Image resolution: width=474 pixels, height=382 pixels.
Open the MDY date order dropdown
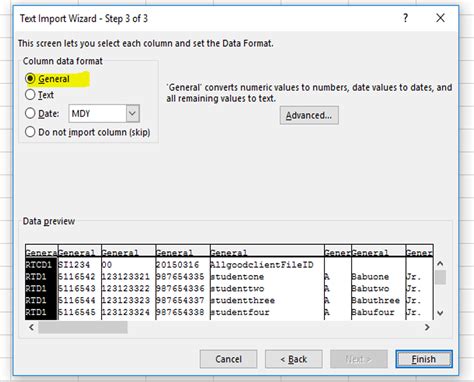click(132, 114)
